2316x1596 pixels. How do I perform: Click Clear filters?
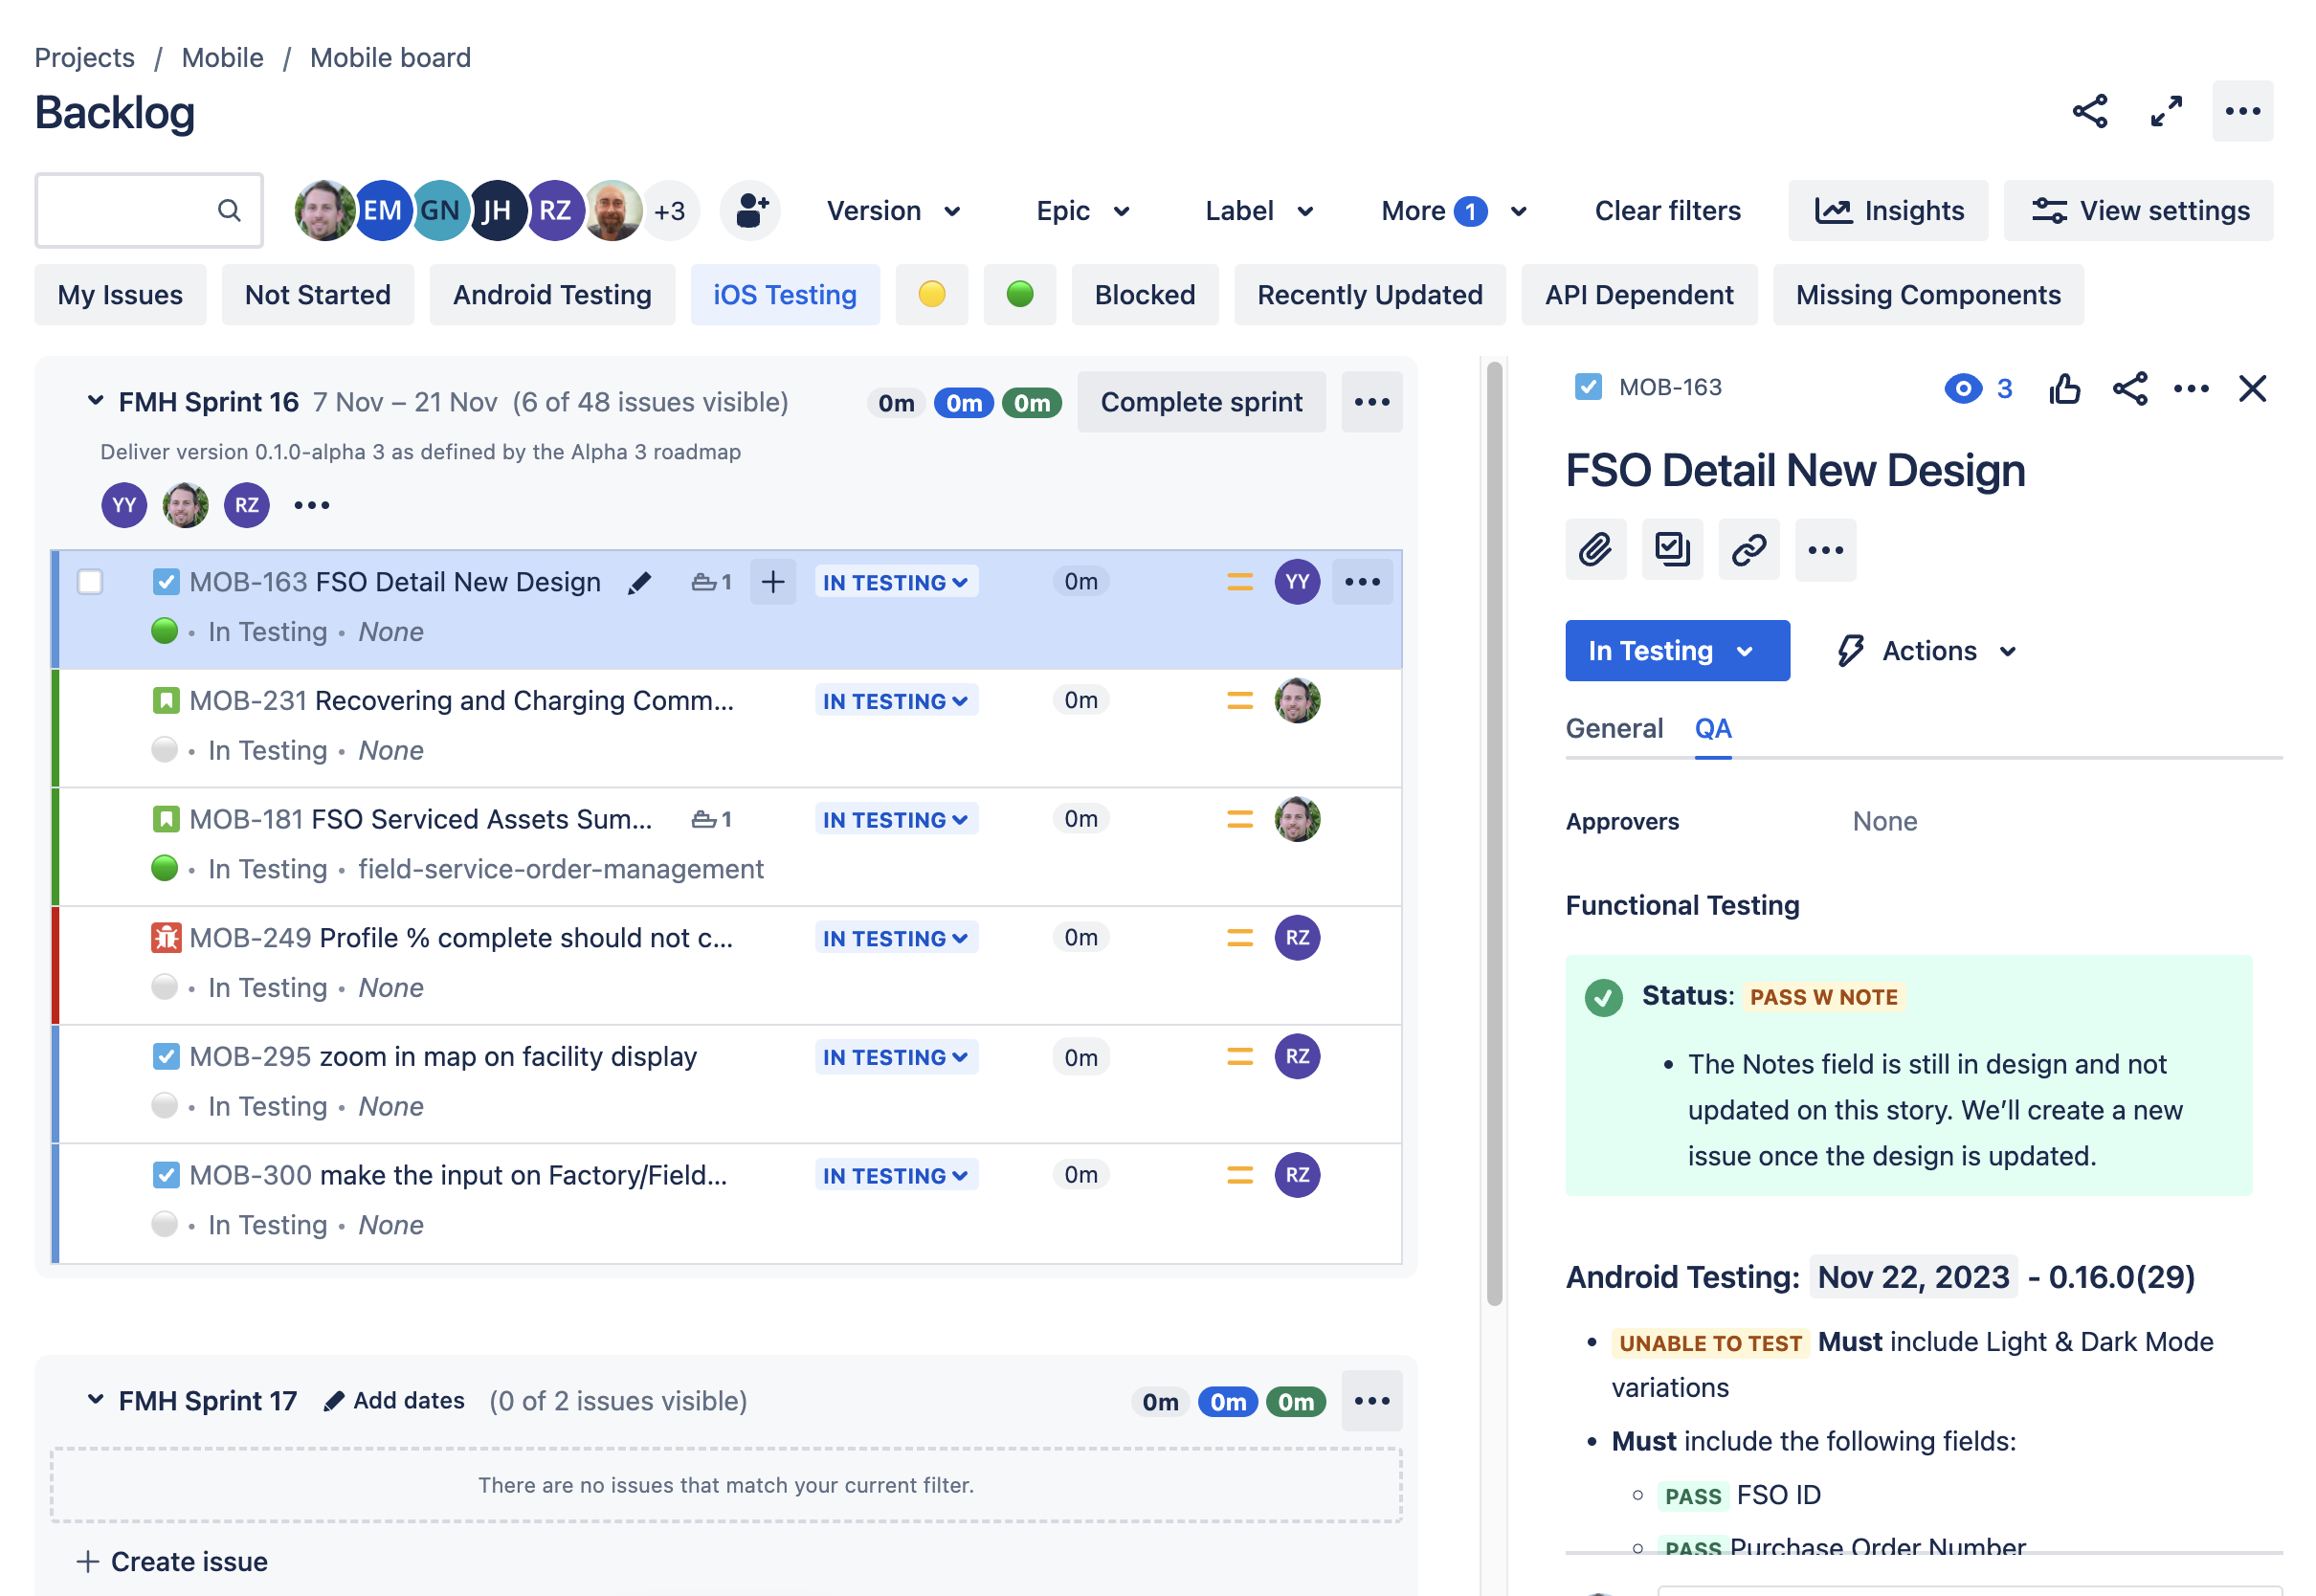click(1667, 211)
